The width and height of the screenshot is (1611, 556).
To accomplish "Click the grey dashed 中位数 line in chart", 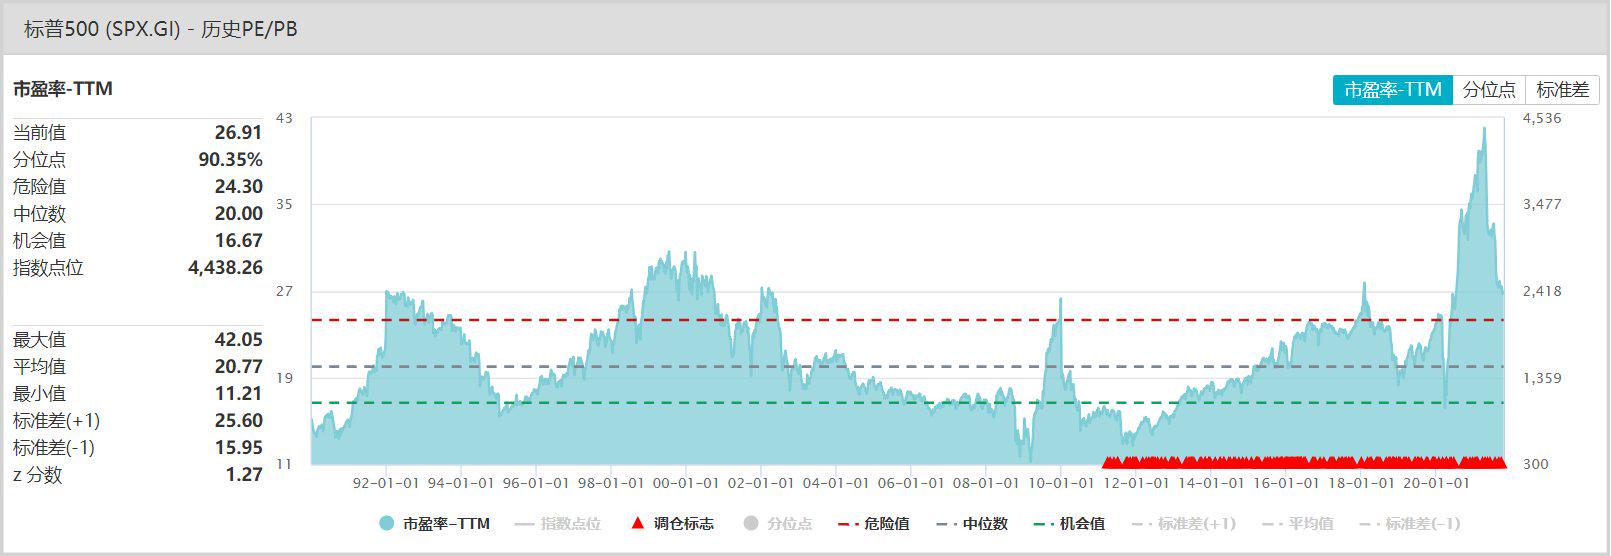I will click(x=908, y=366).
